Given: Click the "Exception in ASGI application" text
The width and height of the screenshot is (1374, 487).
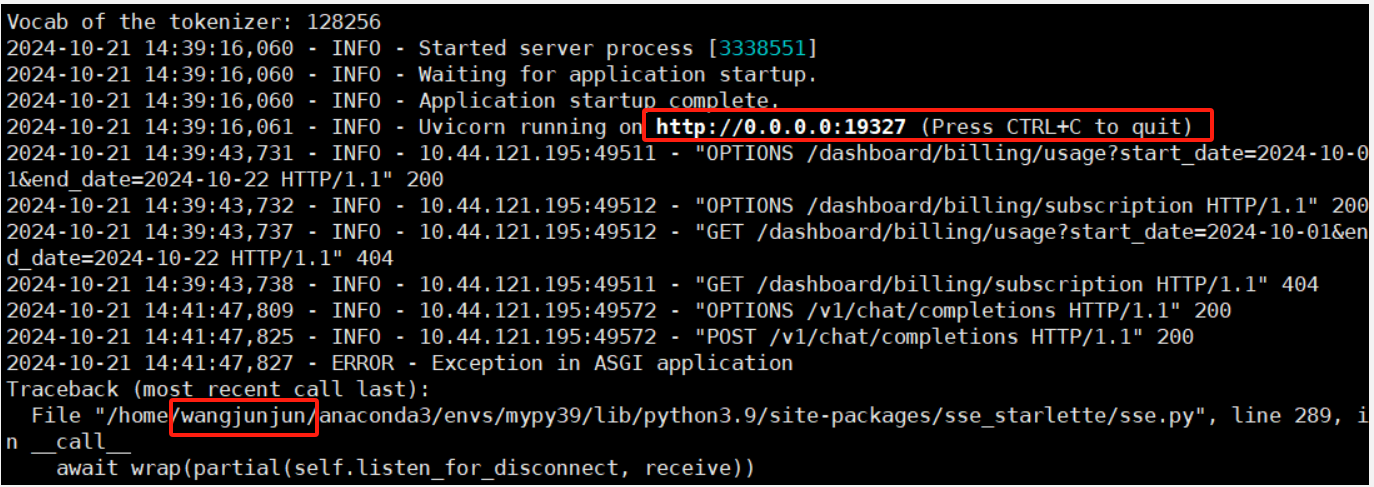Looking at the screenshot, I should pyautogui.click(x=612, y=363).
